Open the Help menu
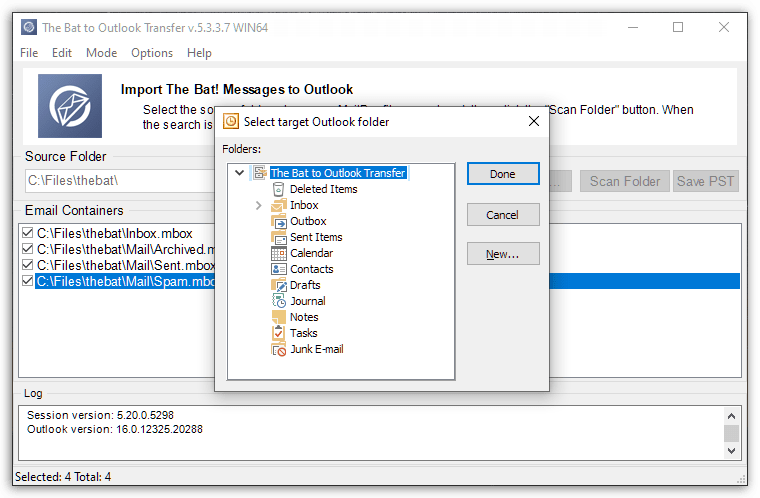The width and height of the screenshot is (760, 498). (x=199, y=53)
